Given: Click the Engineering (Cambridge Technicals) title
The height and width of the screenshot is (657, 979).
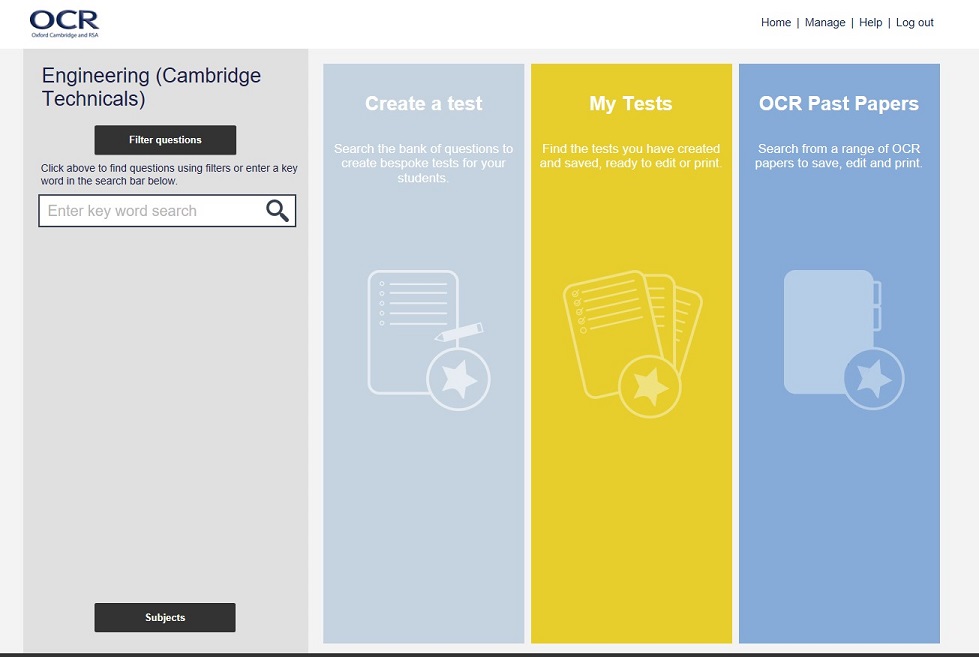Looking at the screenshot, I should (x=151, y=87).
